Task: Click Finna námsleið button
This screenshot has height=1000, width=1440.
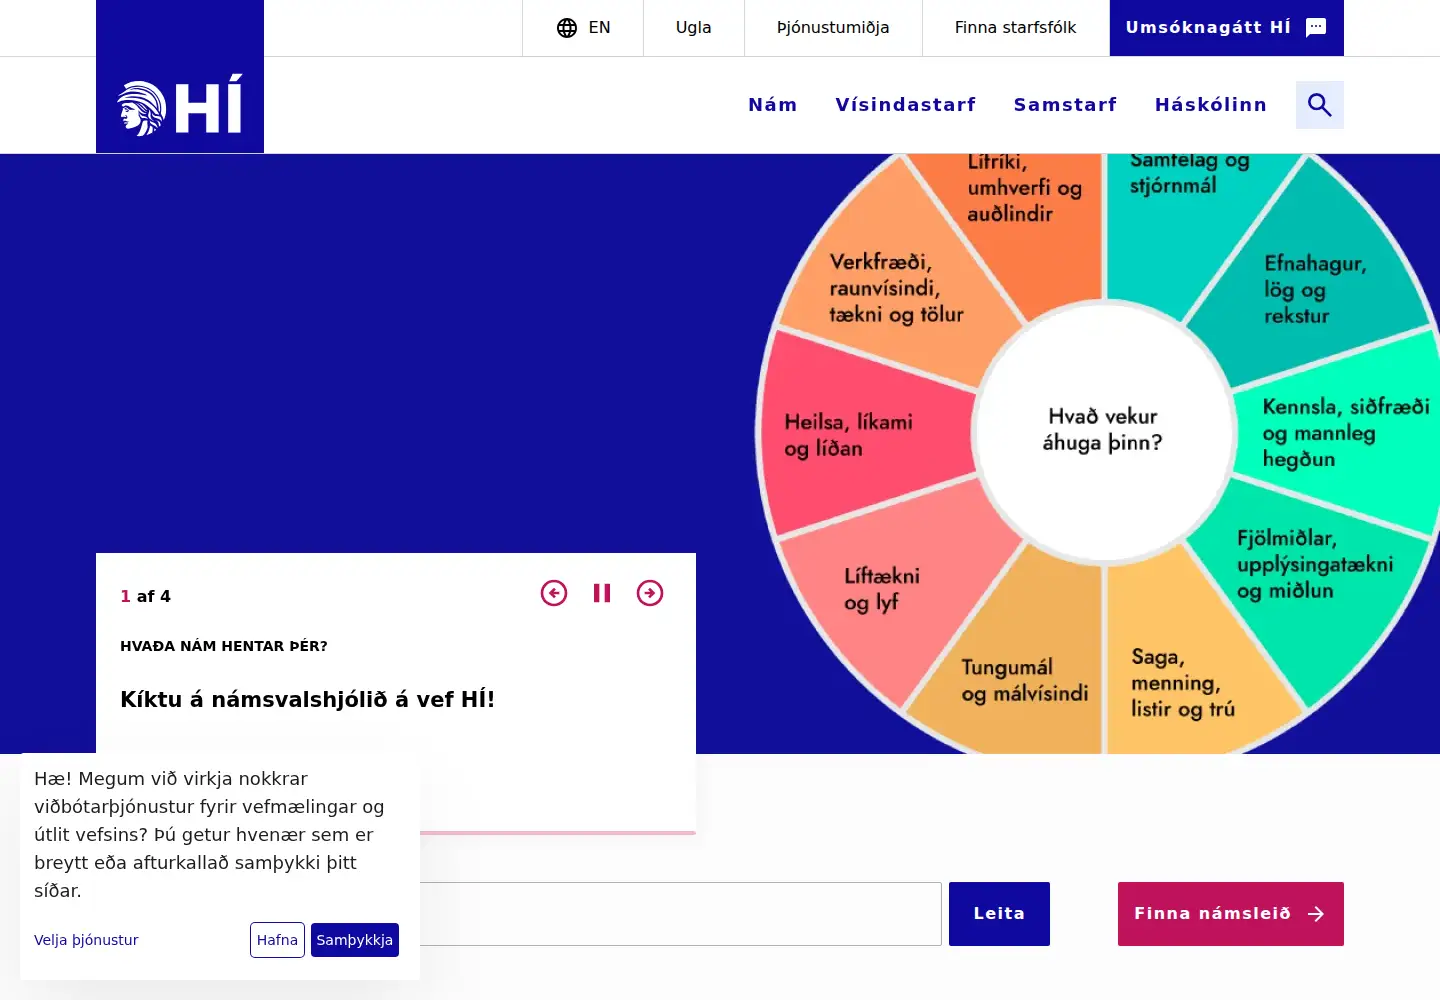Action: [1231, 914]
